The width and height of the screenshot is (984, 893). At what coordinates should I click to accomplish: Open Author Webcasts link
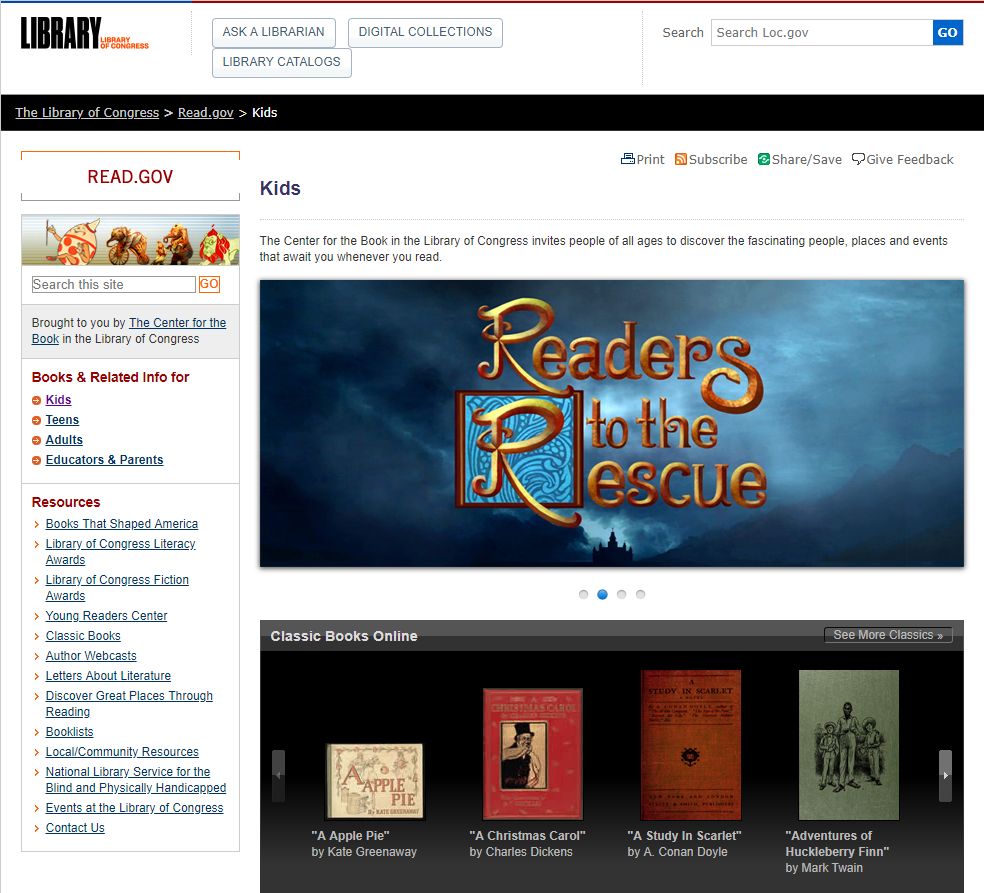[91, 656]
